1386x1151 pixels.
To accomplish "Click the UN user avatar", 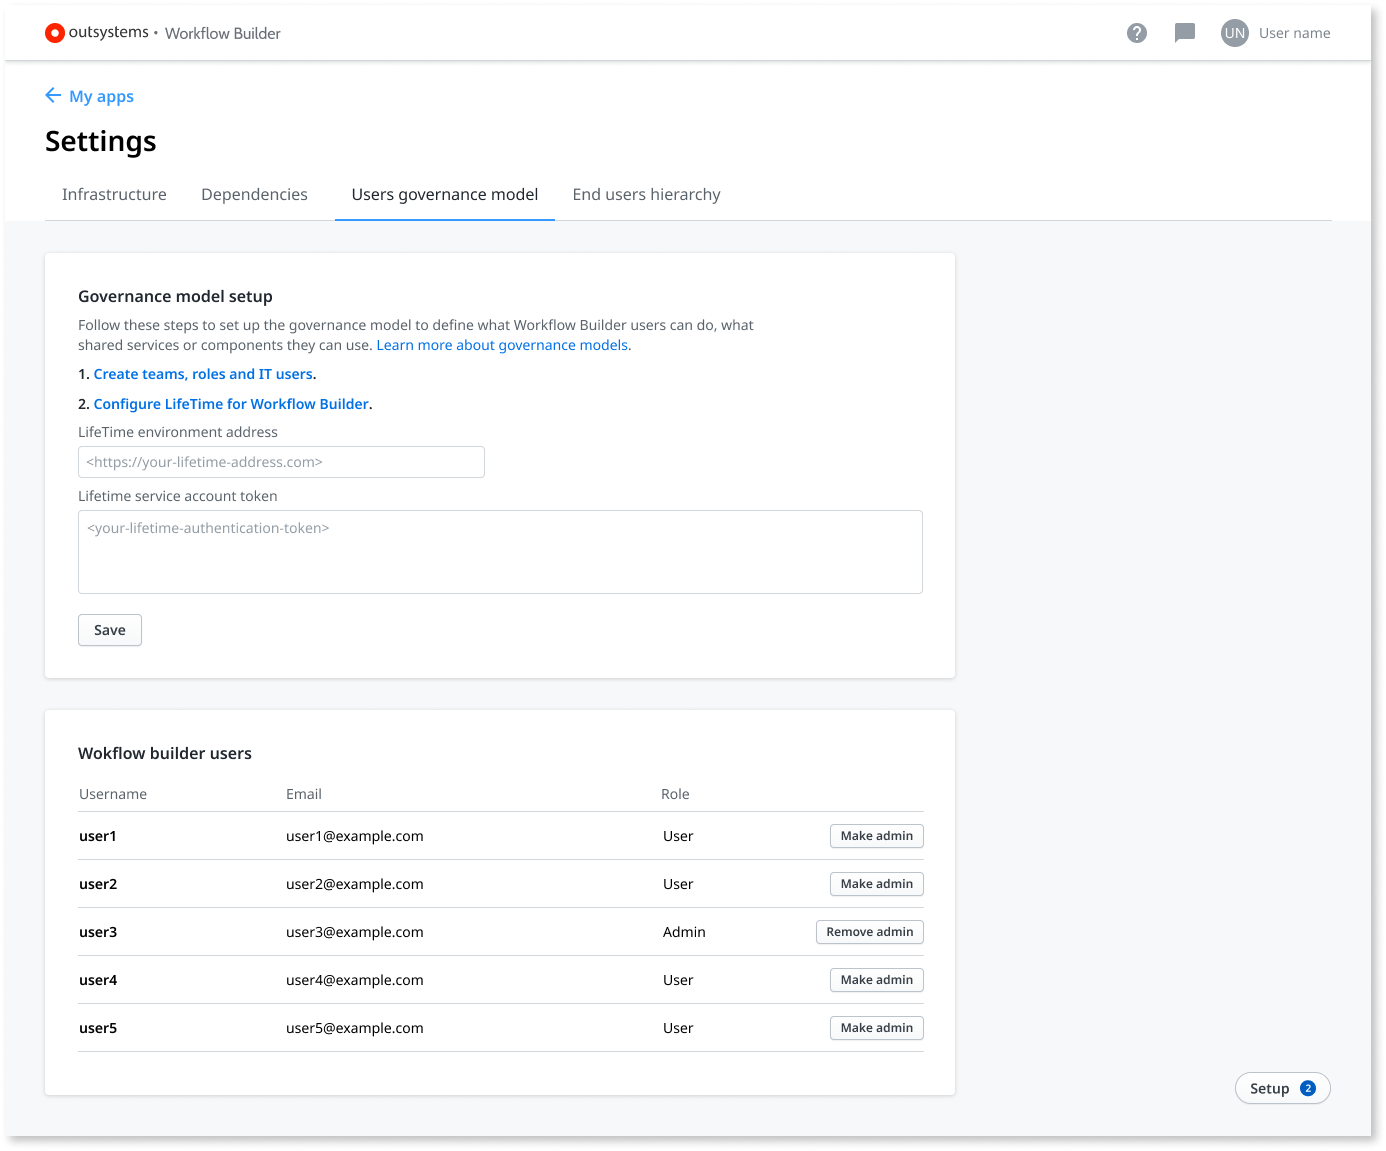I will [1235, 32].
